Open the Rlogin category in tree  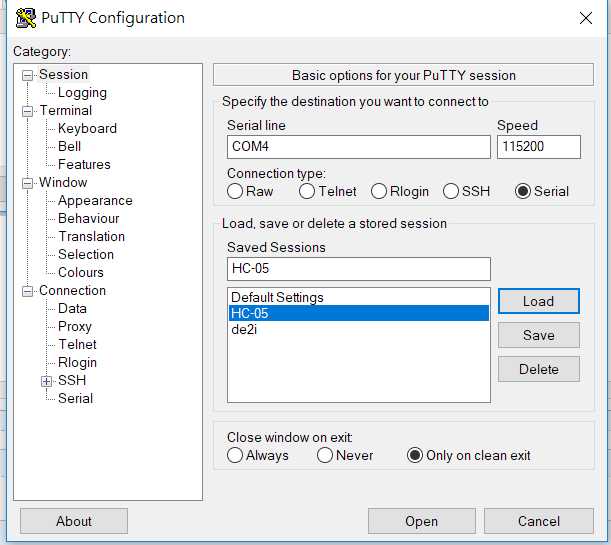[x=77, y=362]
